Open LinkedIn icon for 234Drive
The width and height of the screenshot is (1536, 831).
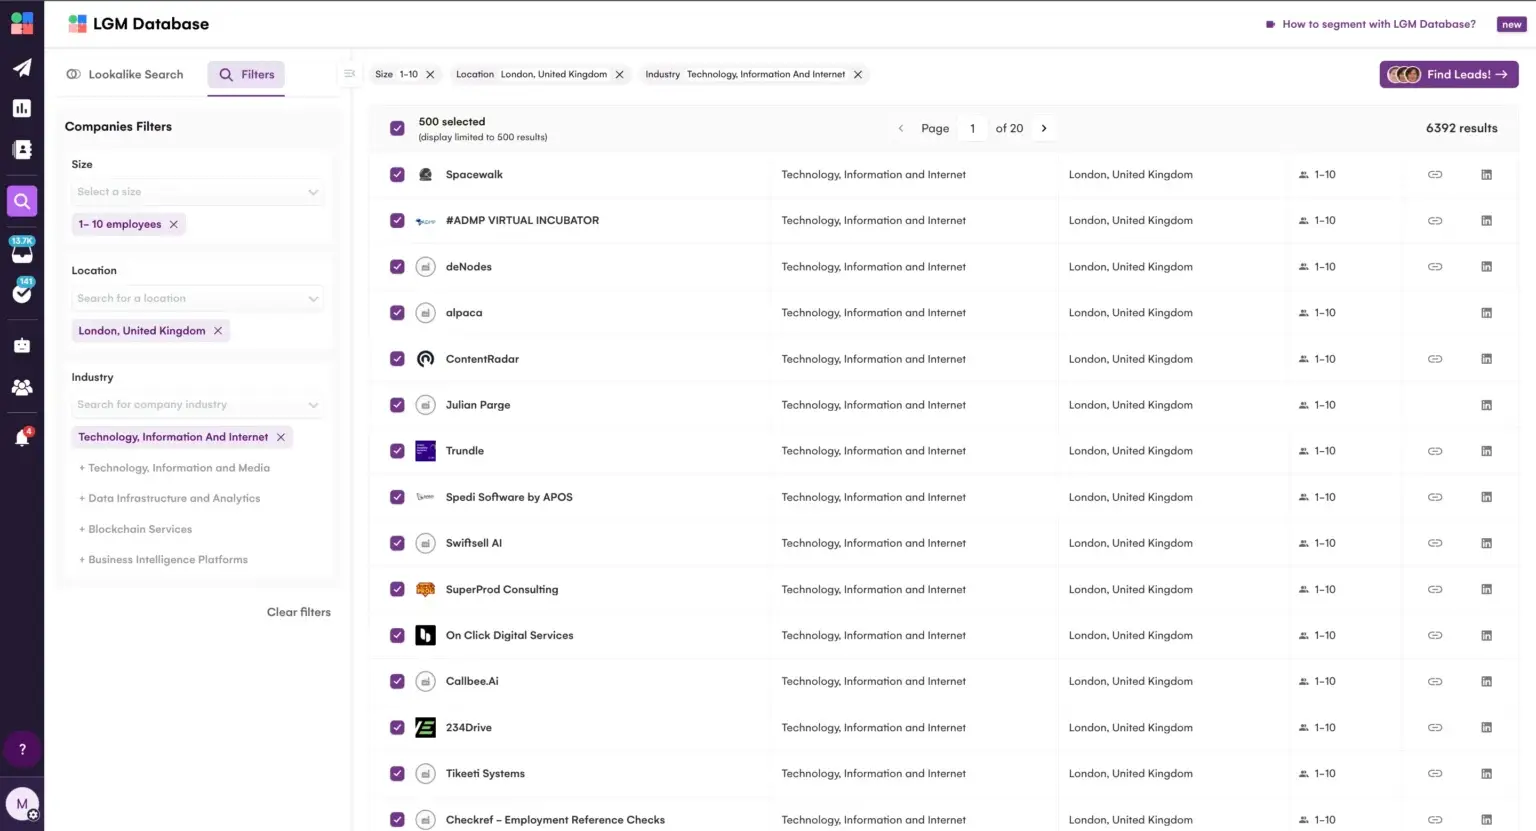[x=1486, y=728]
